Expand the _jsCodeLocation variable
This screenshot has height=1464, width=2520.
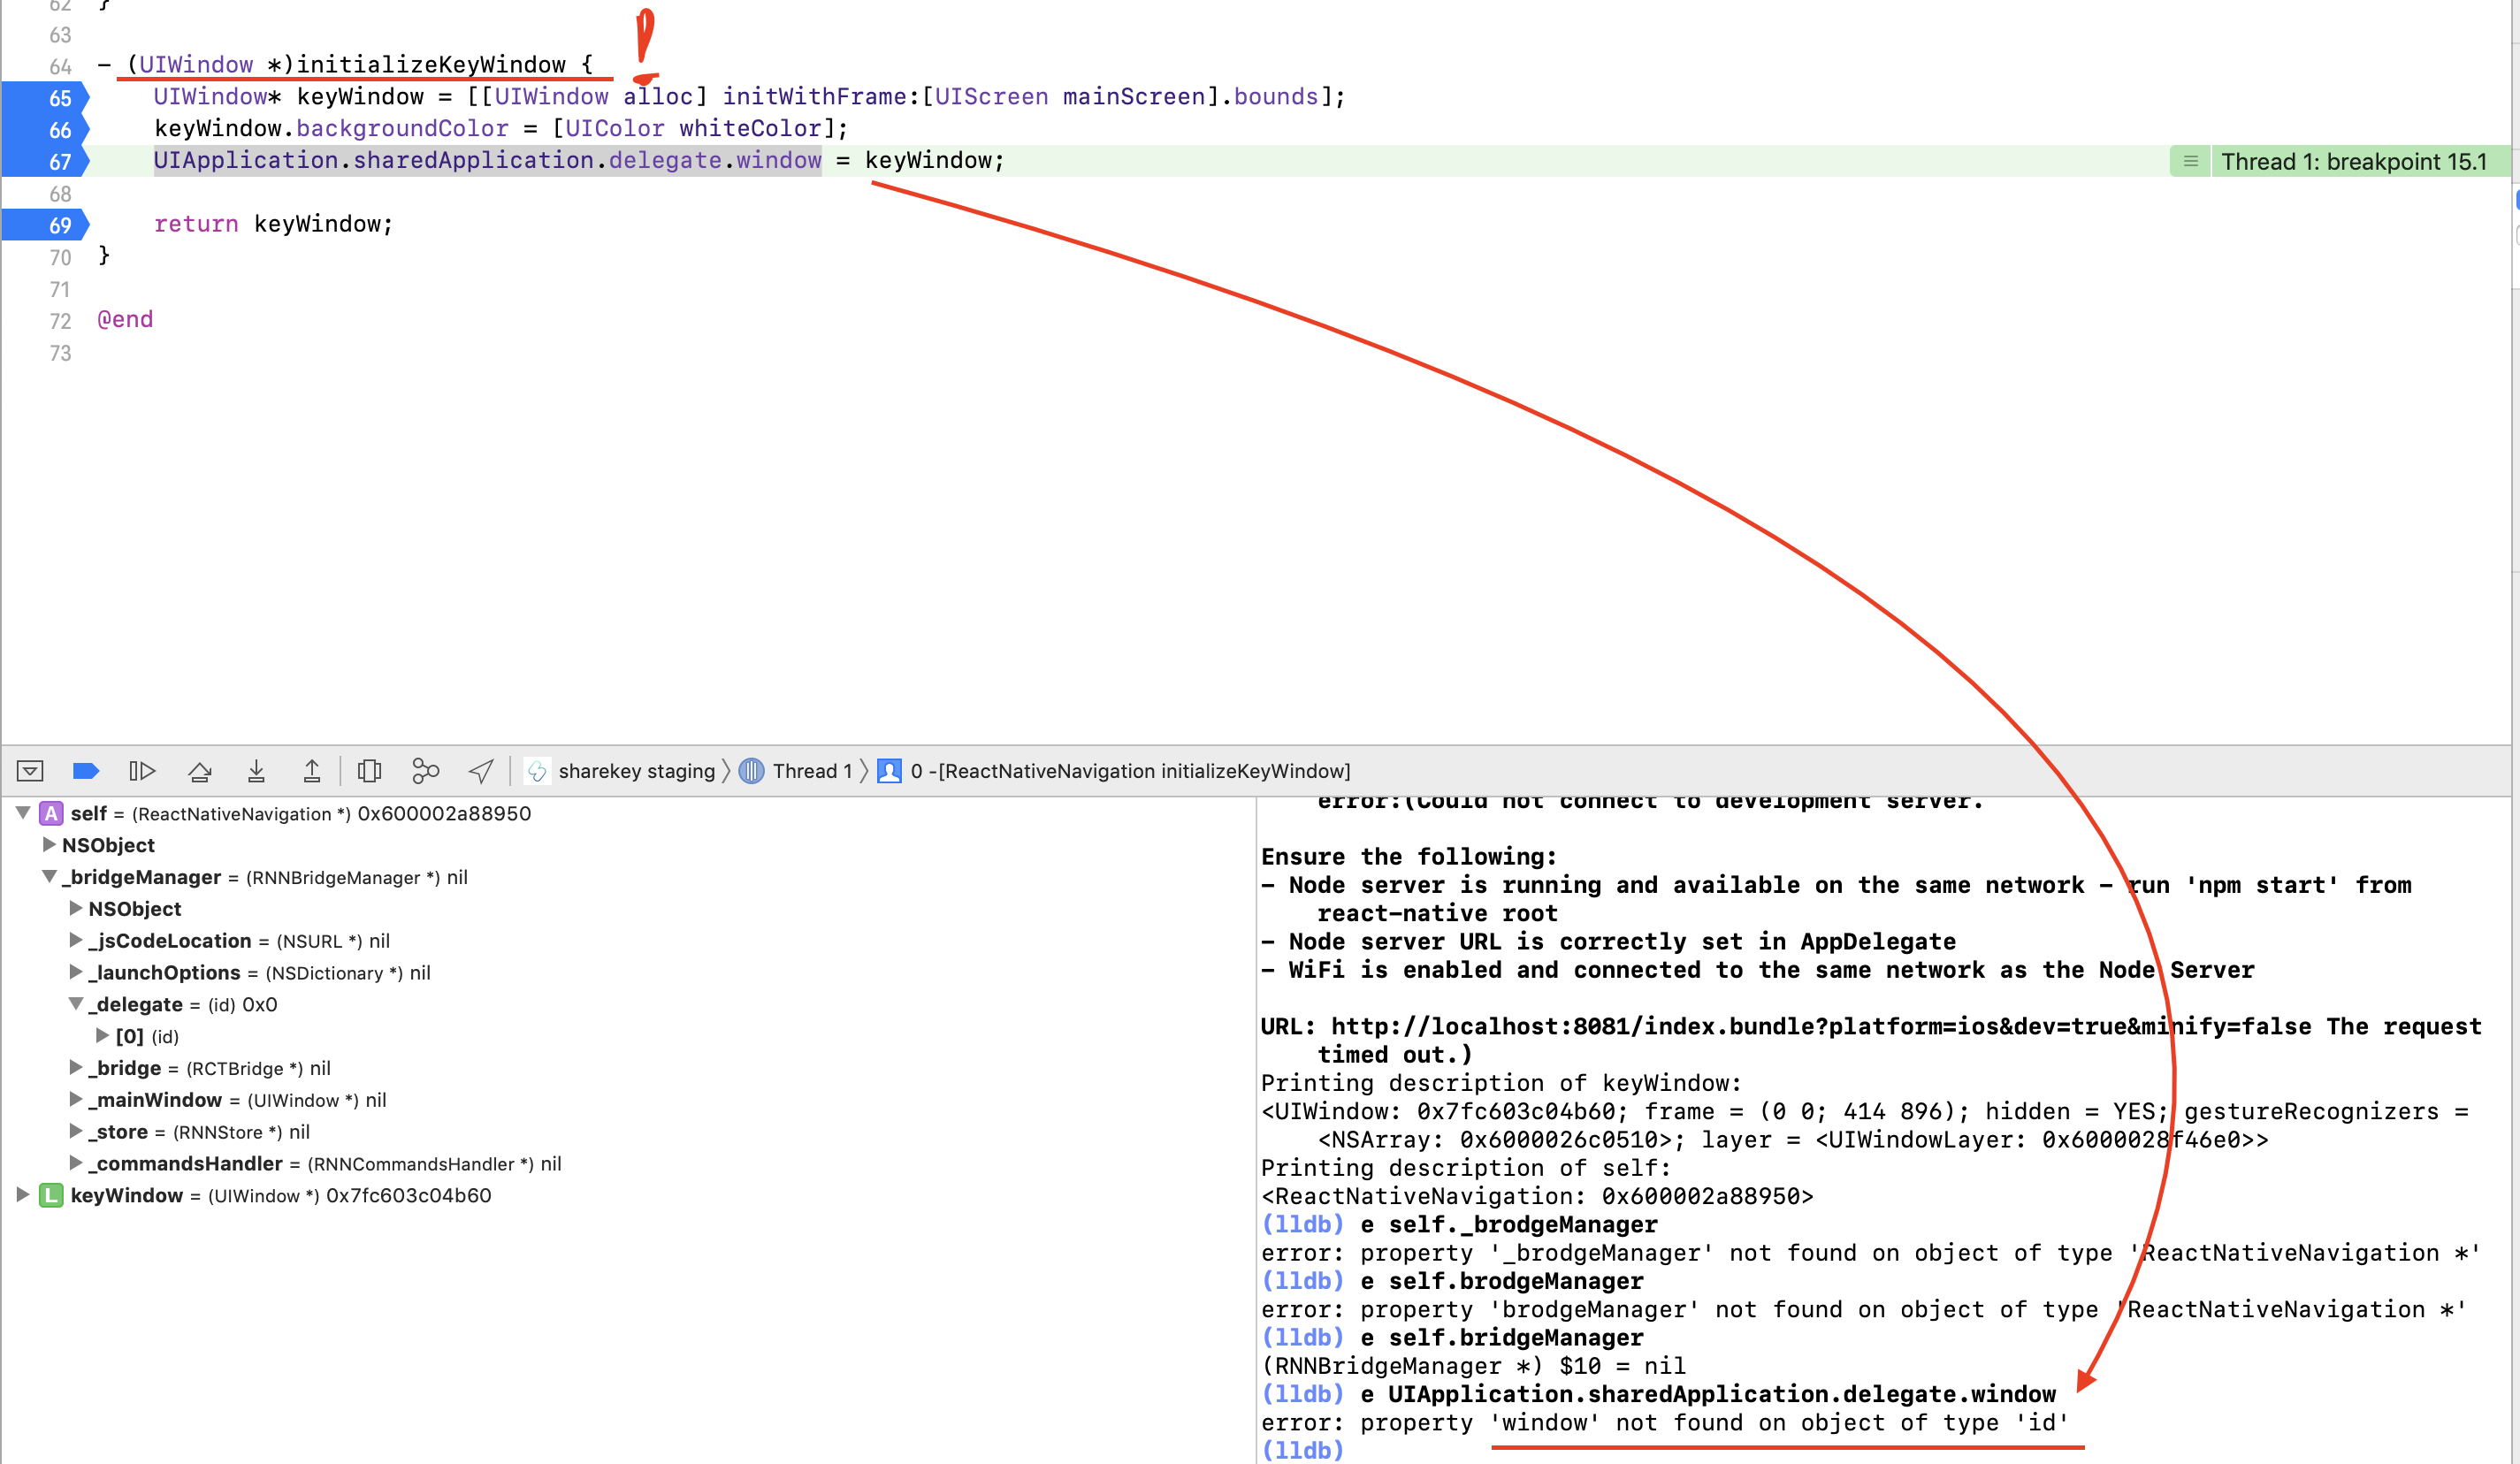(75, 940)
